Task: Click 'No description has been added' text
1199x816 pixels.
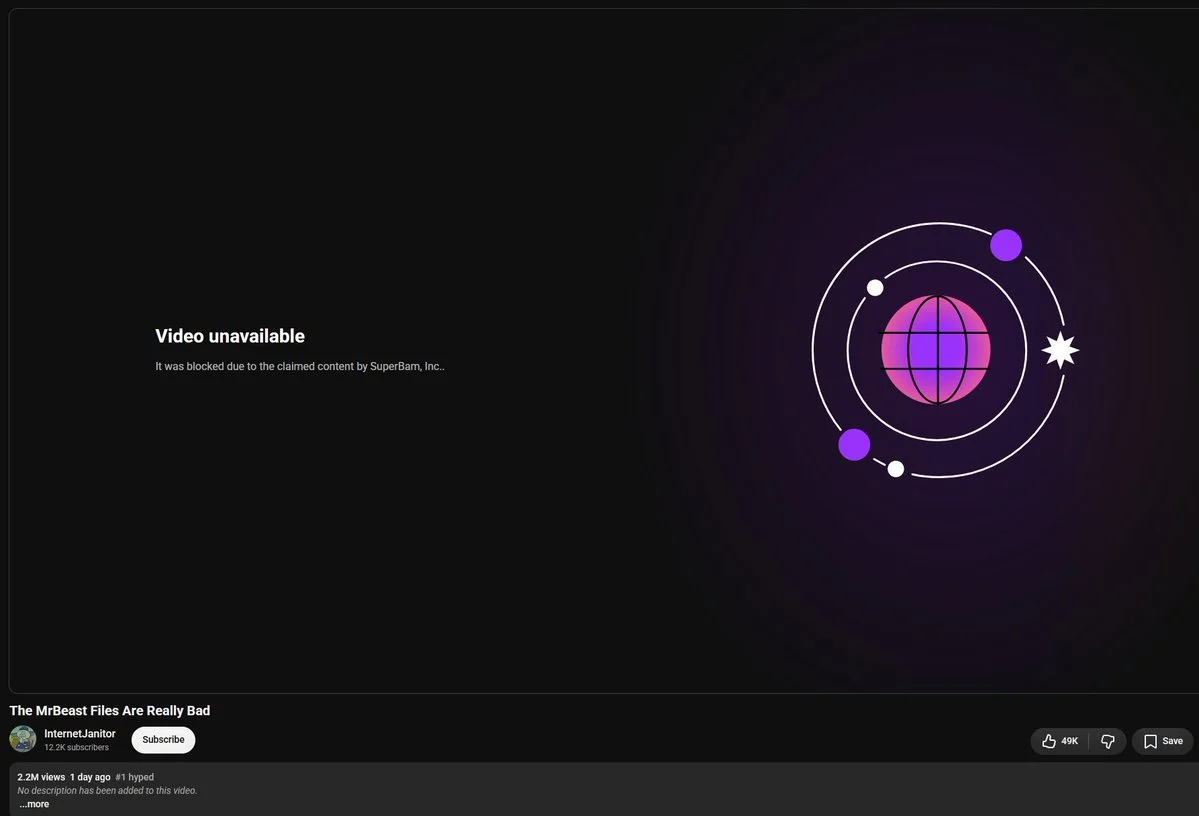Action: tap(107, 791)
